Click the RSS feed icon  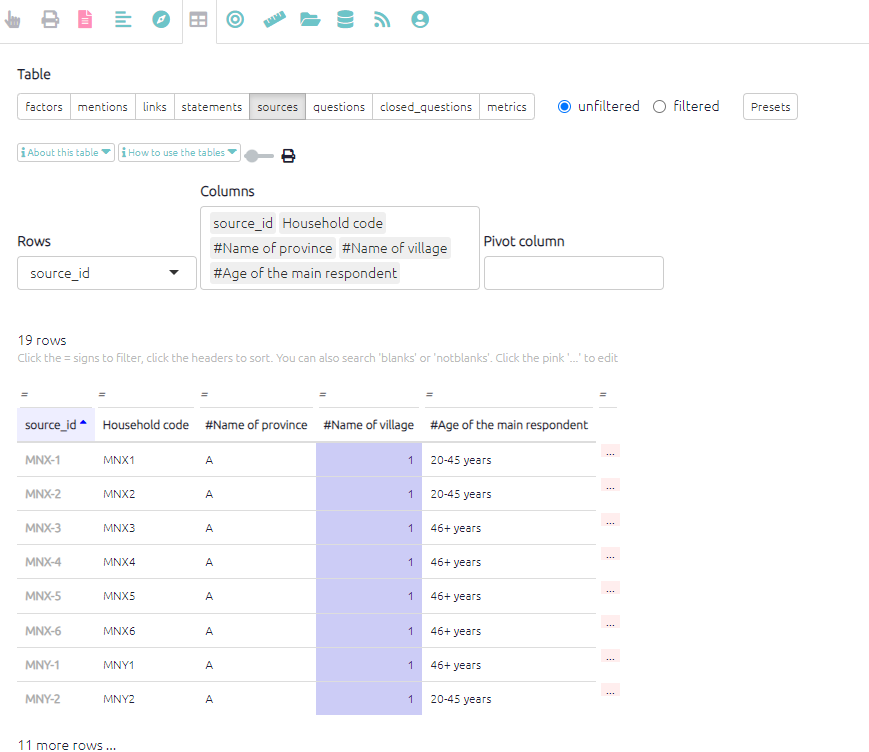(x=382, y=20)
